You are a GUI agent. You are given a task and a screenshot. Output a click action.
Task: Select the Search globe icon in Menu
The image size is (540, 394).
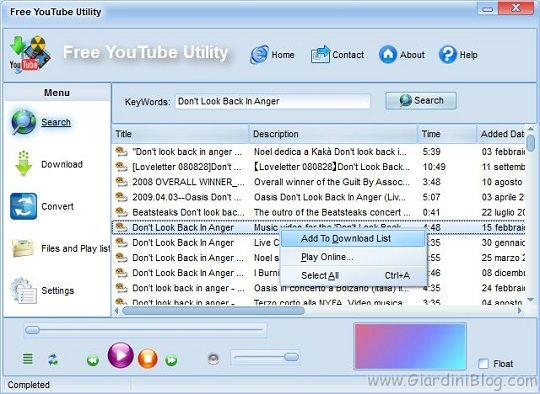[x=23, y=122]
